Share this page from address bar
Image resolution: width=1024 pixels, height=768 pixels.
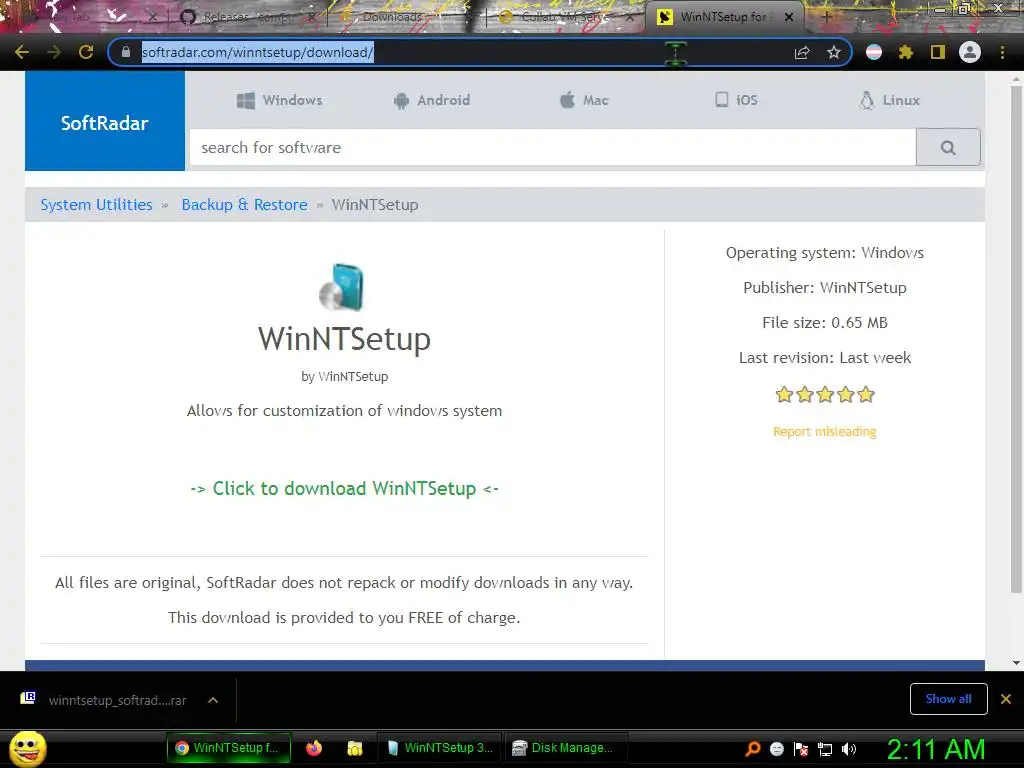pyautogui.click(x=802, y=52)
